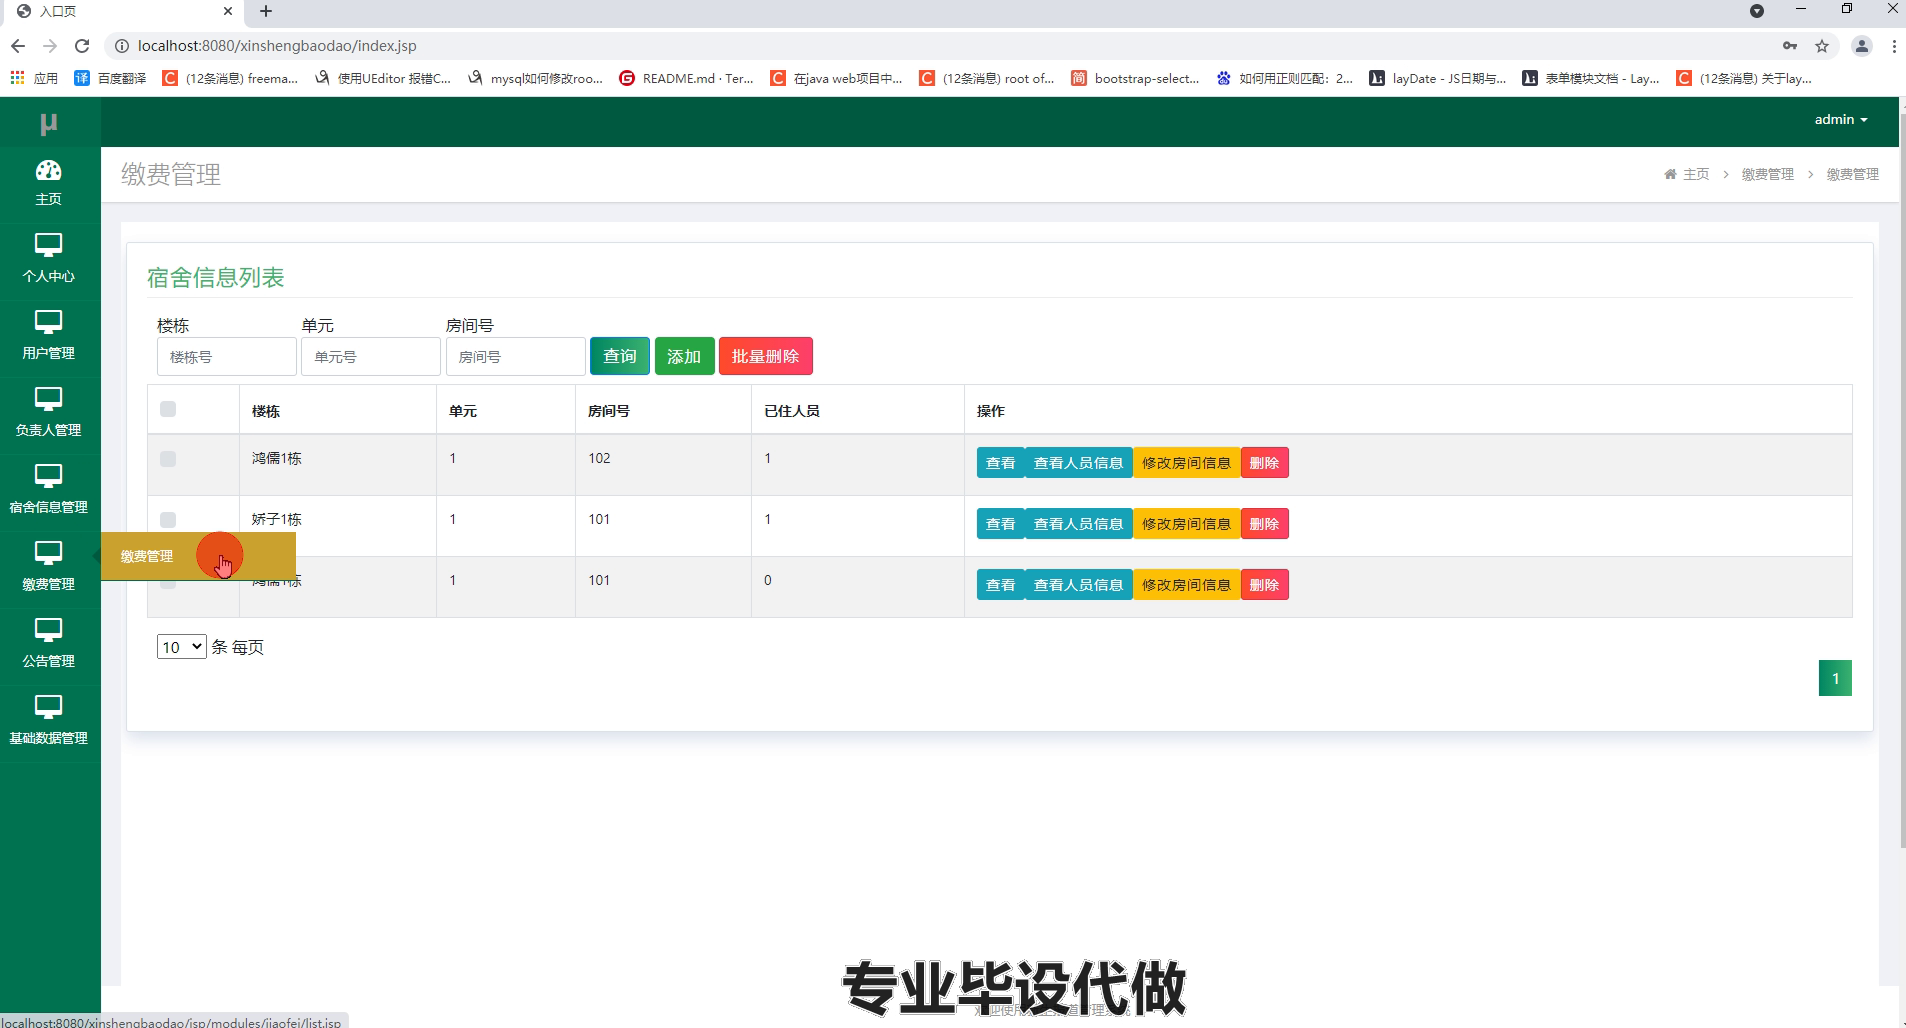Open layDate bookmark
Viewport: 1906px width, 1028px height.
[1438, 78]
